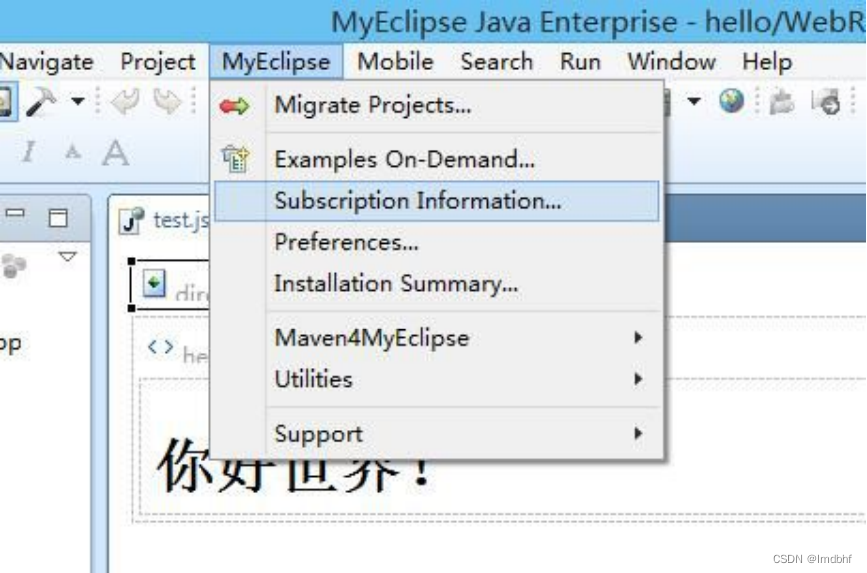867x573 pixels.
Task: Open the Project menu
Action: pyautogui.click(x=158, y=61)
